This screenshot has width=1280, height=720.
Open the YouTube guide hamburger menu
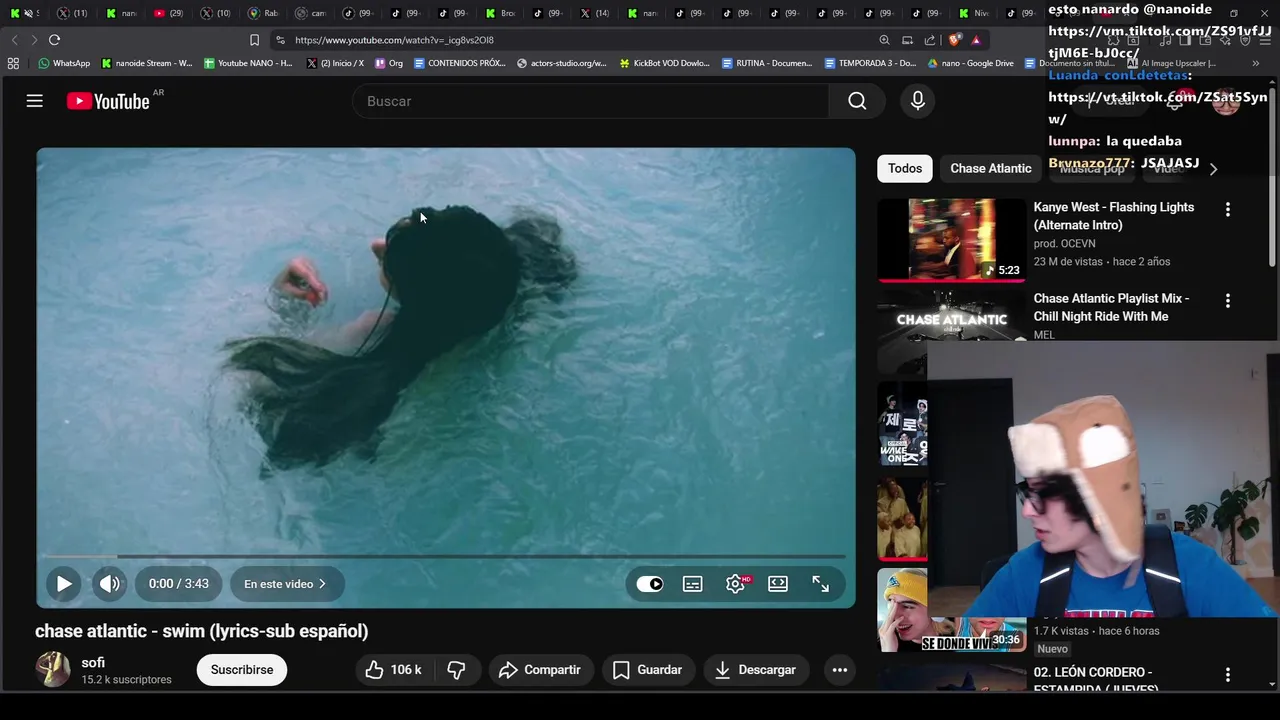[34, 101]
